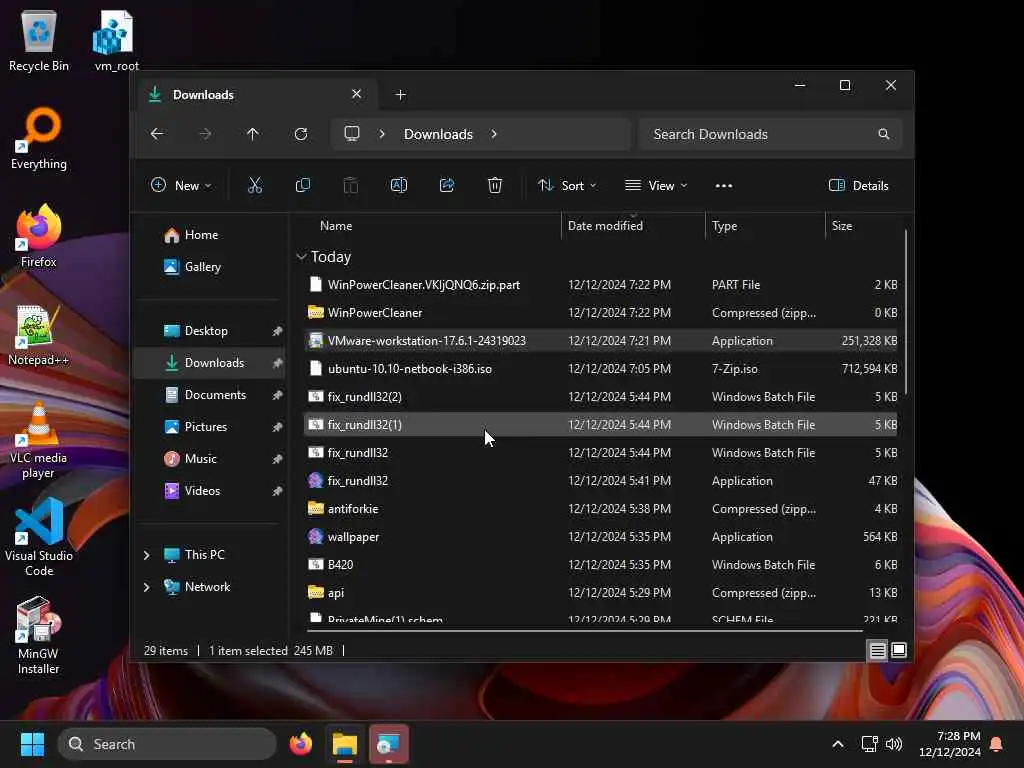Screen dimensions: 1024x768
Task: Show hidden system tray icons
Action: (x=838, y=744)
